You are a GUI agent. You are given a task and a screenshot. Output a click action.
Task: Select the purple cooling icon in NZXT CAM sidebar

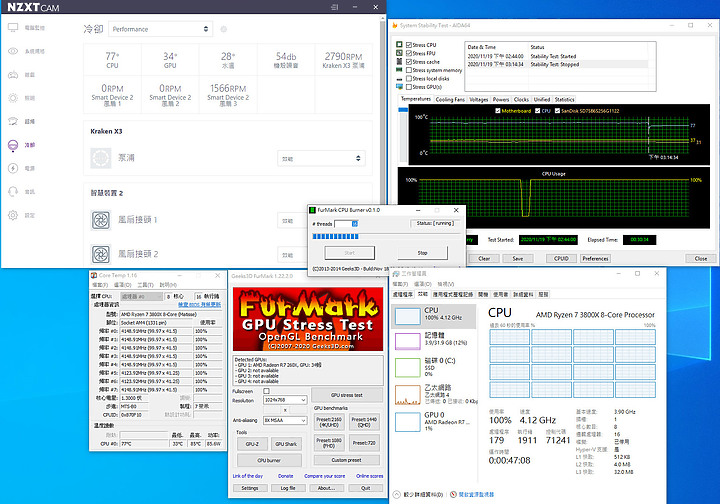[13, 145]
